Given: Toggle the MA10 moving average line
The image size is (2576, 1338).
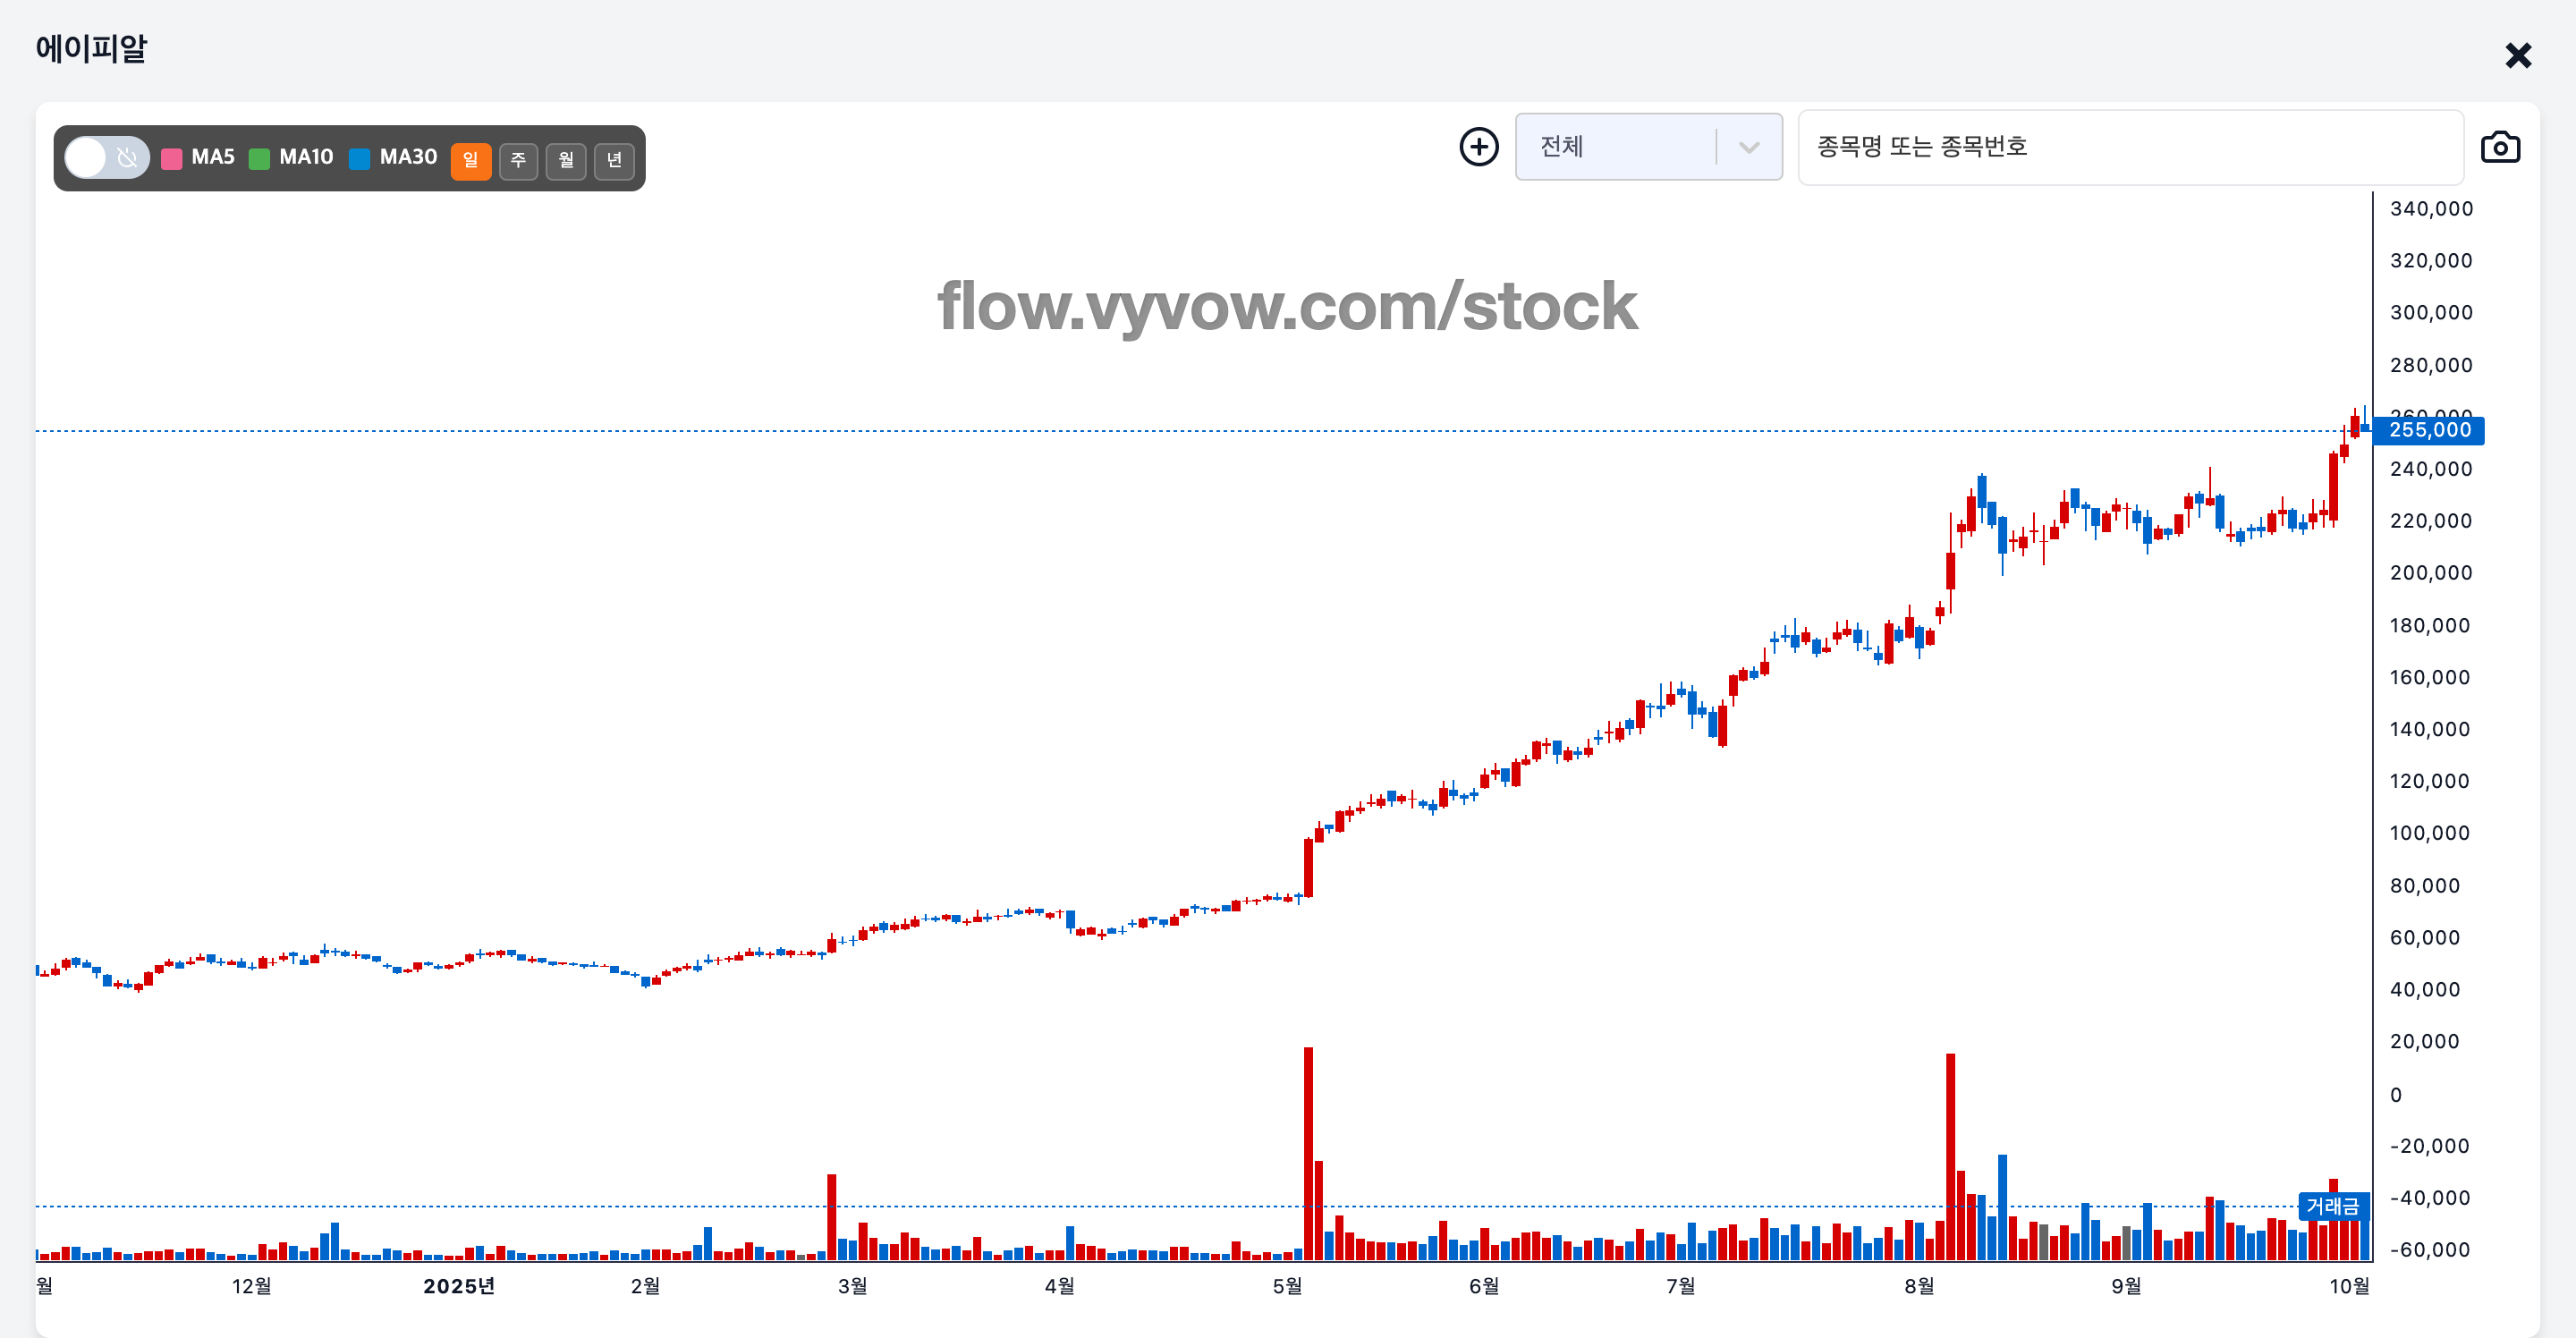Looking at the screenshot, I should tap(306, 157).
